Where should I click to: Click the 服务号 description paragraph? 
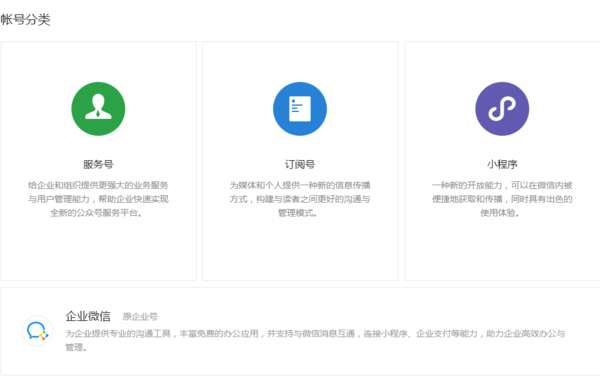tap(98, 199)
